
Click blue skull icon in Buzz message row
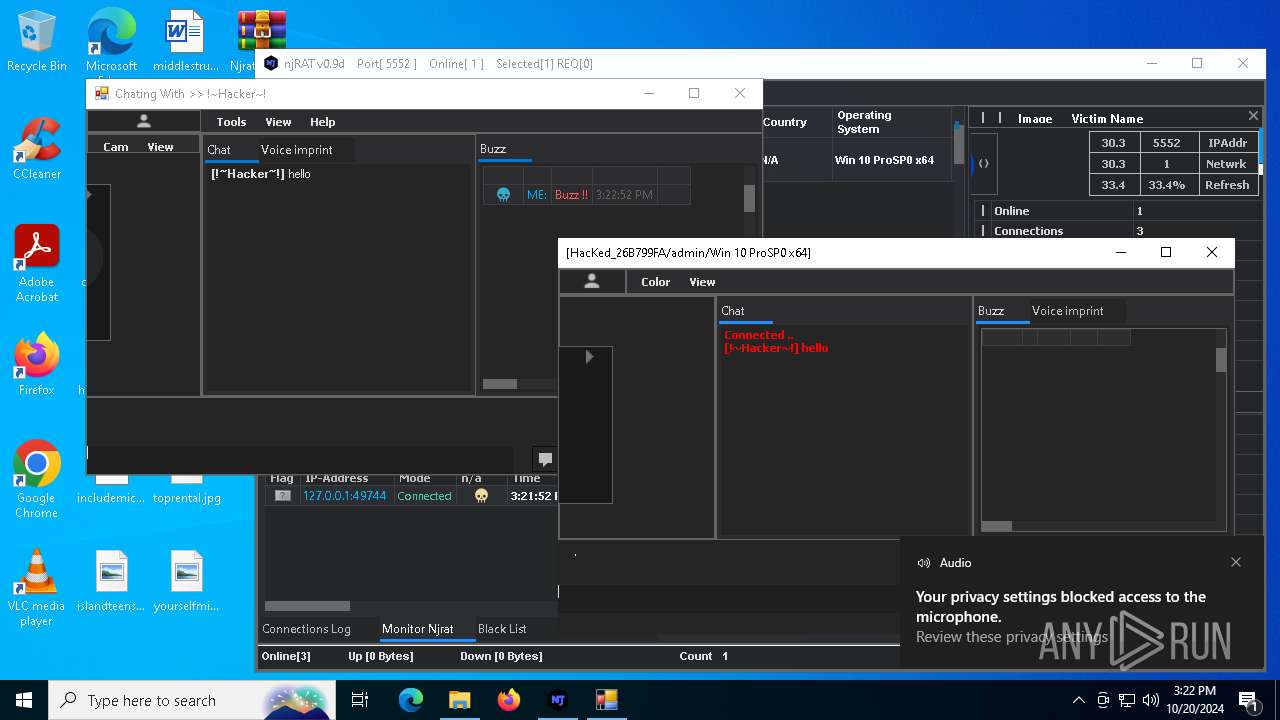[503, 195]
